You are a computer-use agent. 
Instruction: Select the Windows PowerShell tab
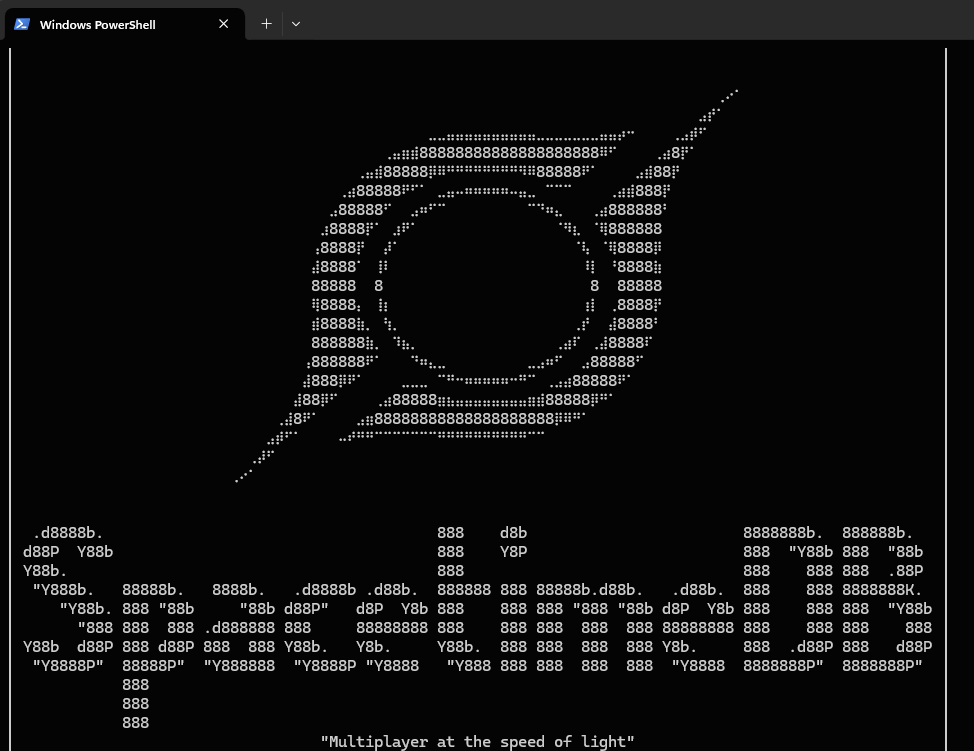(x=110, y=24)
